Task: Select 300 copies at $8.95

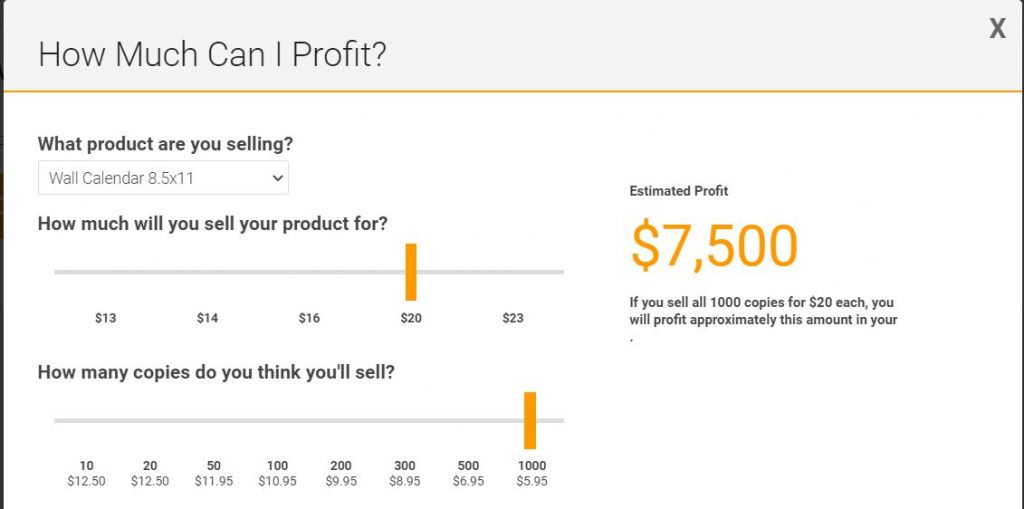Action: (x=405, y=474)
